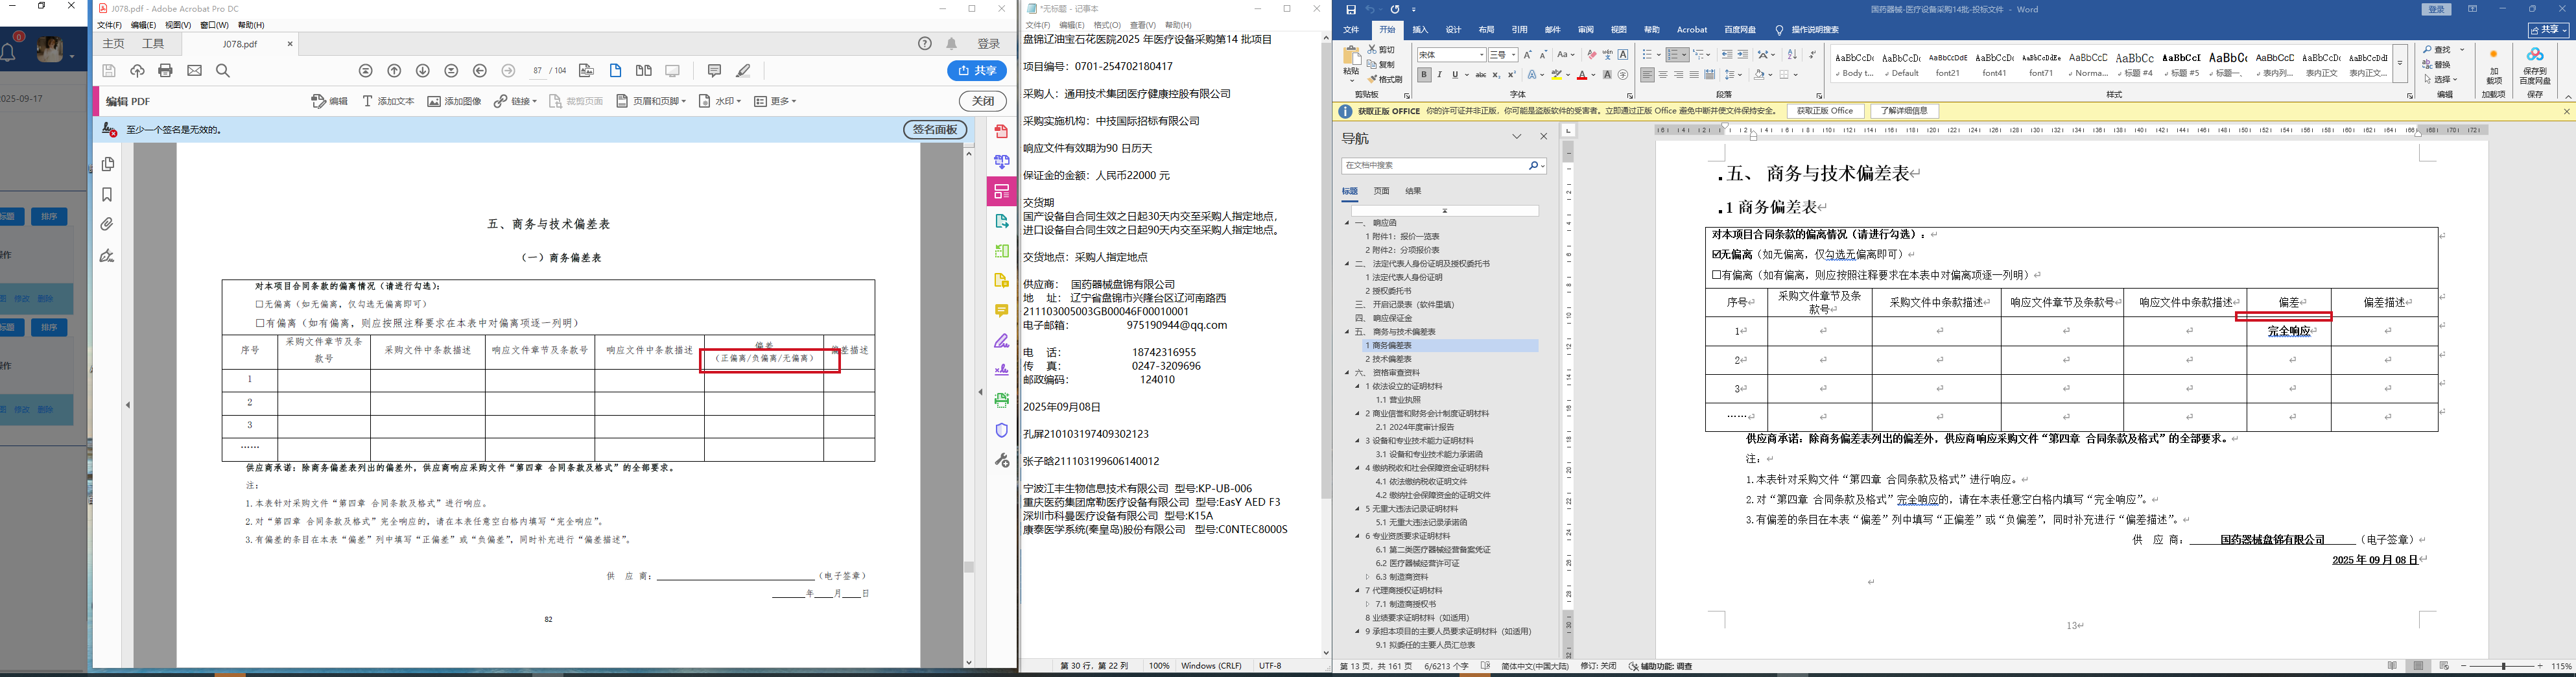Switch to 工具 tab in Acrobat

click(x=153, y=44)
